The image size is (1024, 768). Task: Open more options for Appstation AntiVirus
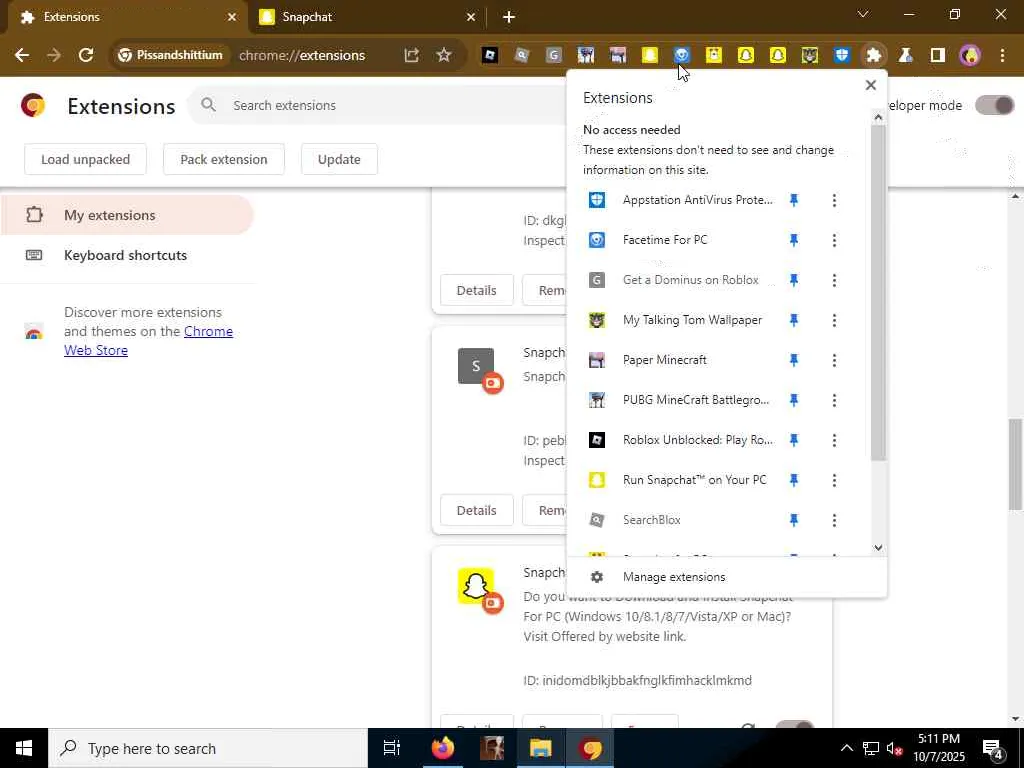tap(834, 200)
